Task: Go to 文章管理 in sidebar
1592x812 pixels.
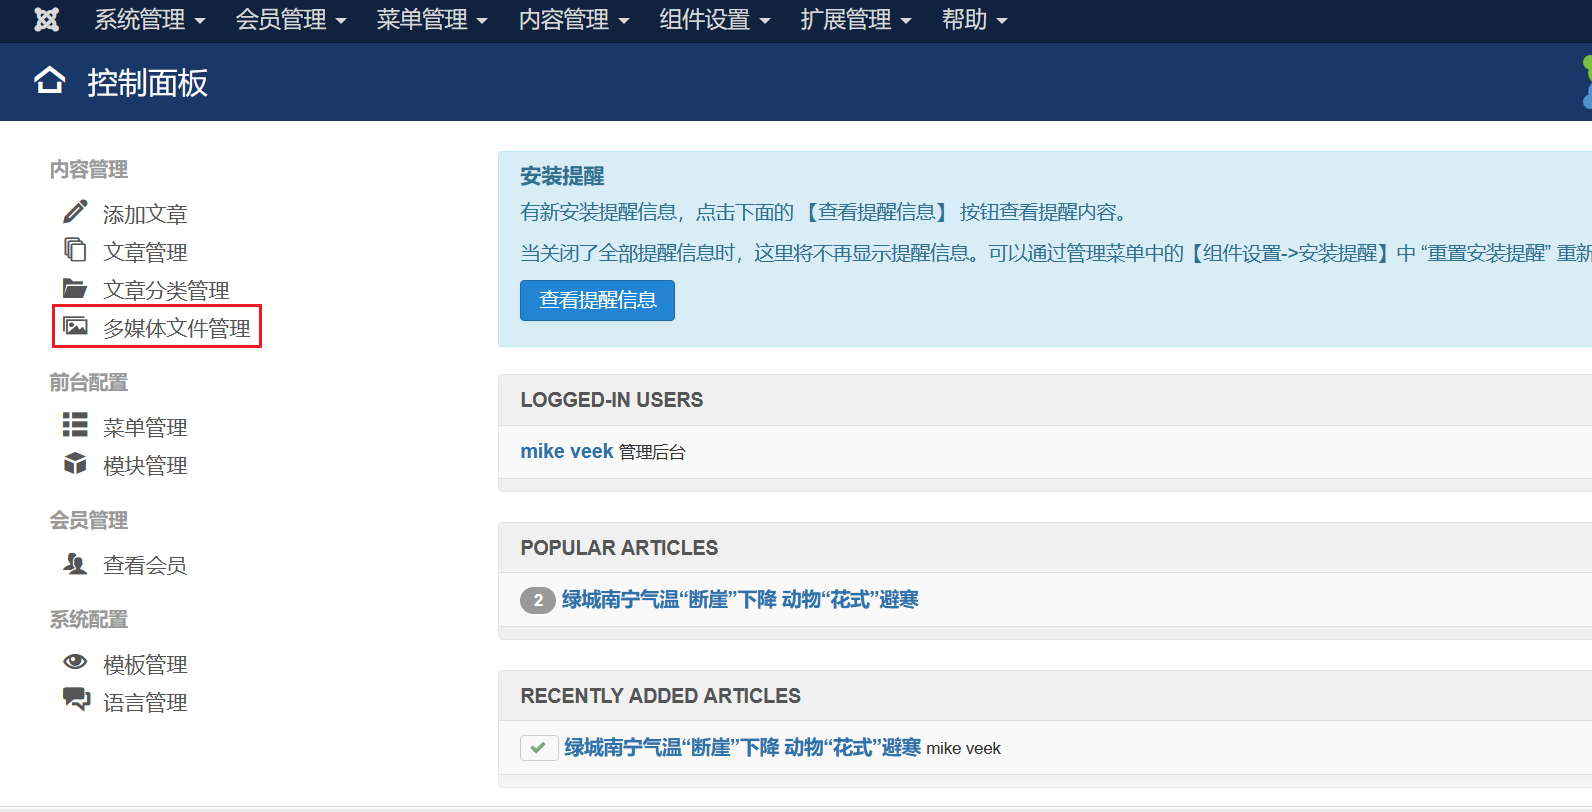Action: 145,252
